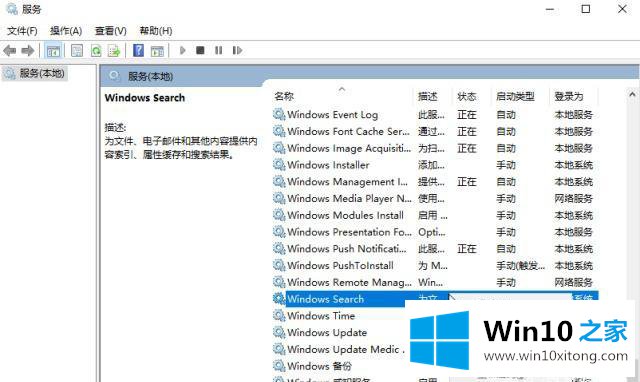The width and height of the screenshot is (640, 382).
Task: Click gear icon of Windows Installer
Action: pyautogui.click(x=279, y=164)
